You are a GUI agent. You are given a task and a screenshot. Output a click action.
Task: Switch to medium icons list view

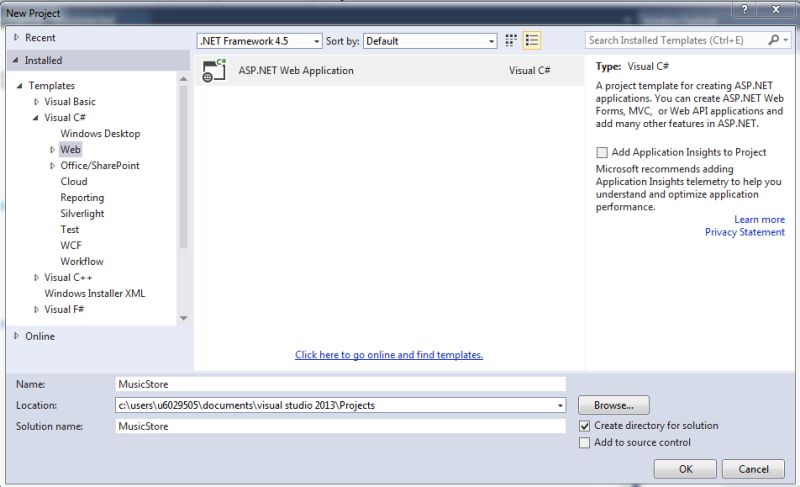tap(532, 41)
